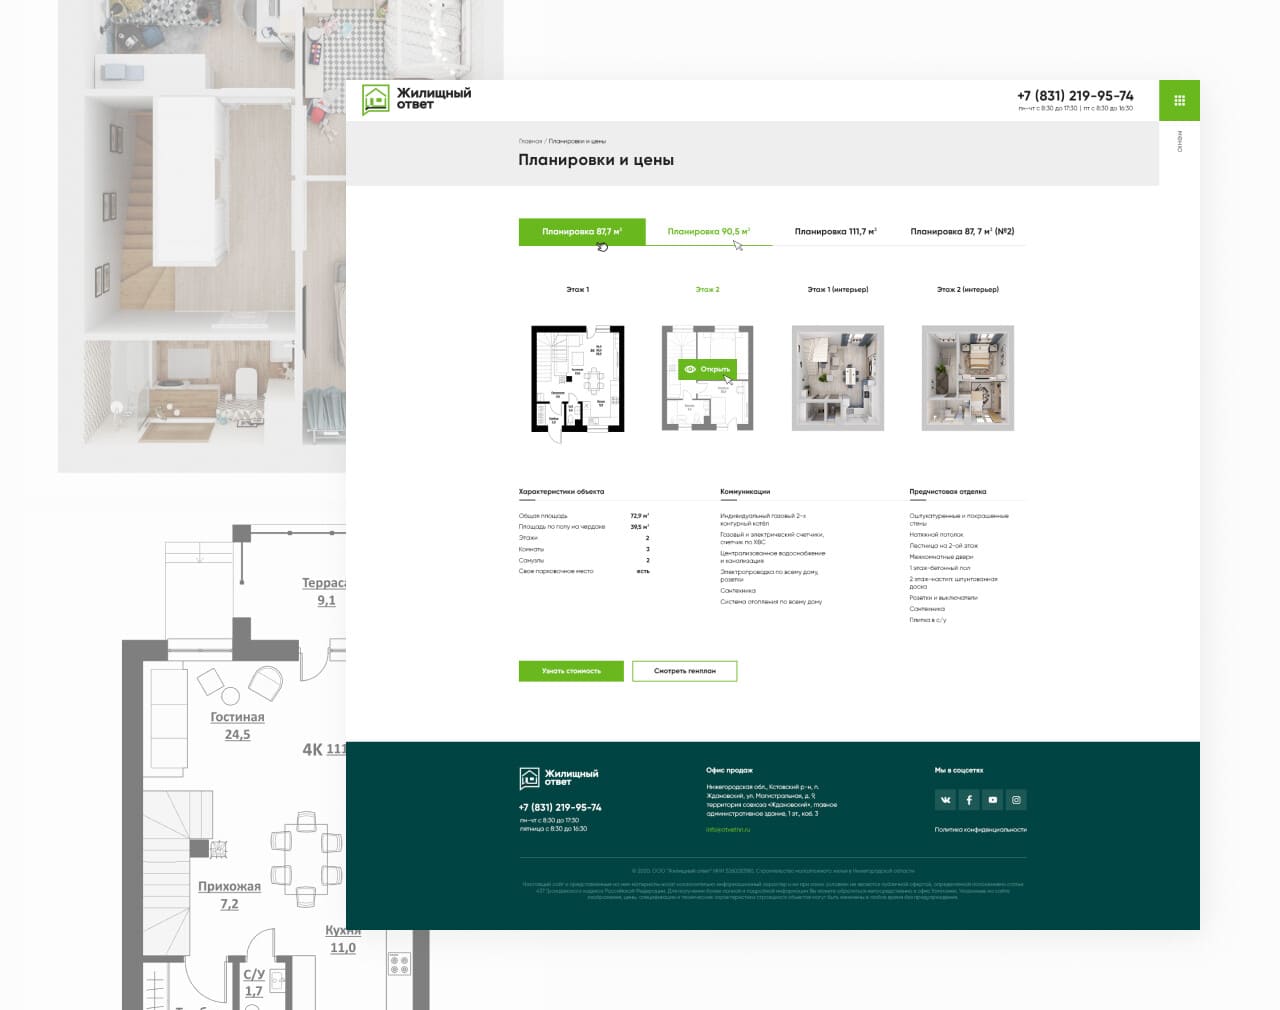Open the Этаж 1 (интерьер) thumbnail
The image size is (1280, 1010).
[x=838, y=378]
